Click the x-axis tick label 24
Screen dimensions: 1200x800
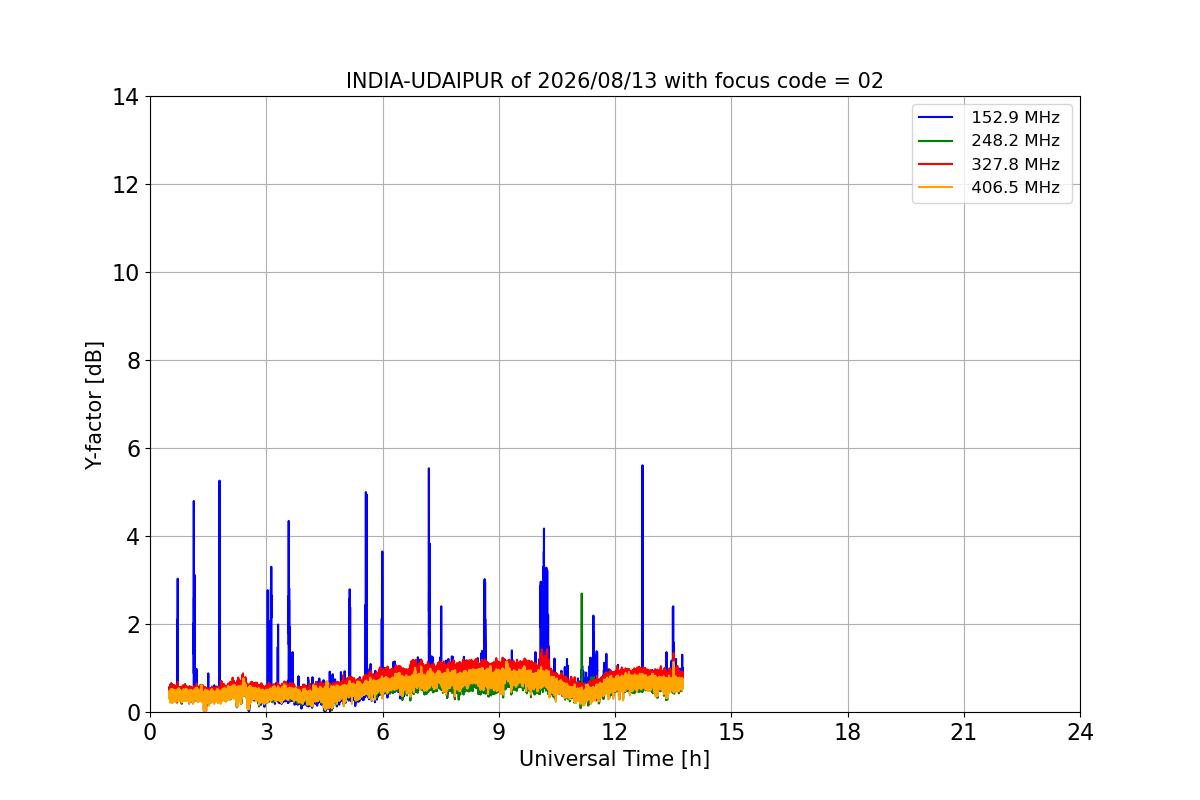[x=1080, y=732]
